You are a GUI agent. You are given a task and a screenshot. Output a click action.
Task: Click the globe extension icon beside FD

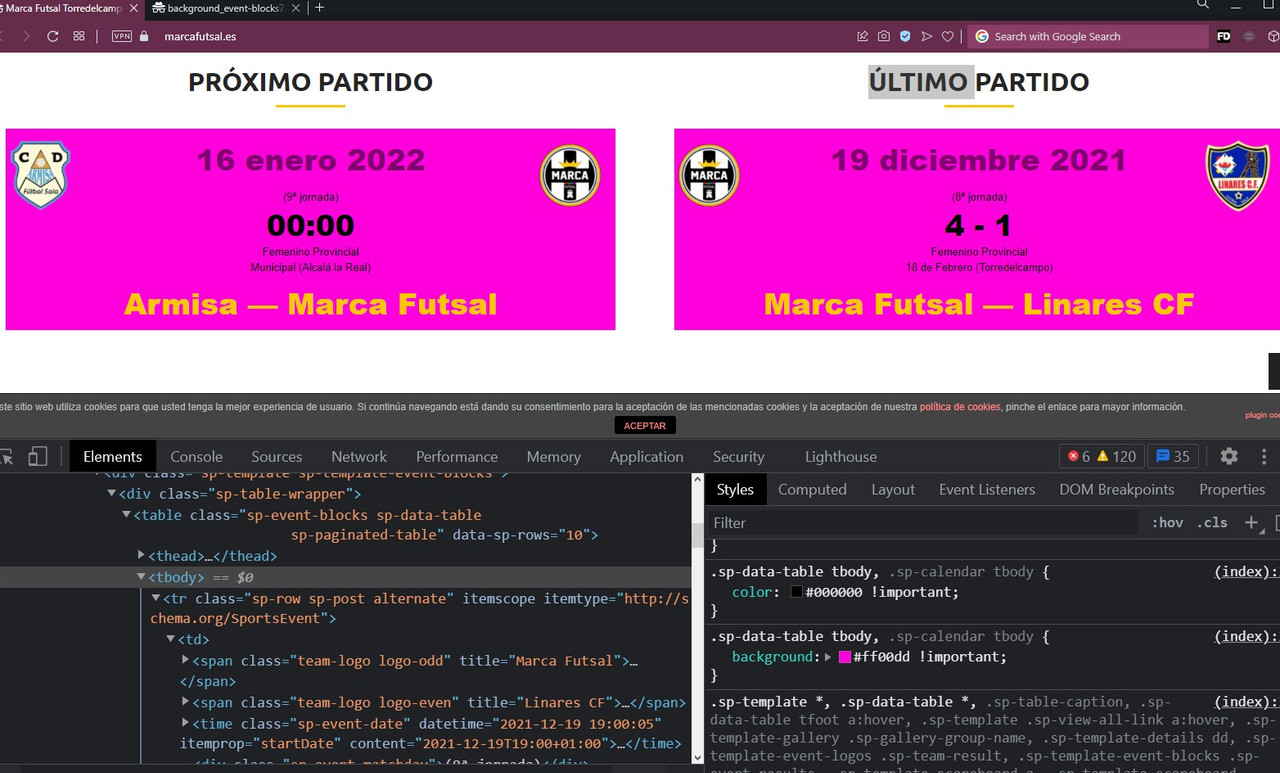[x=1249, y=36]
